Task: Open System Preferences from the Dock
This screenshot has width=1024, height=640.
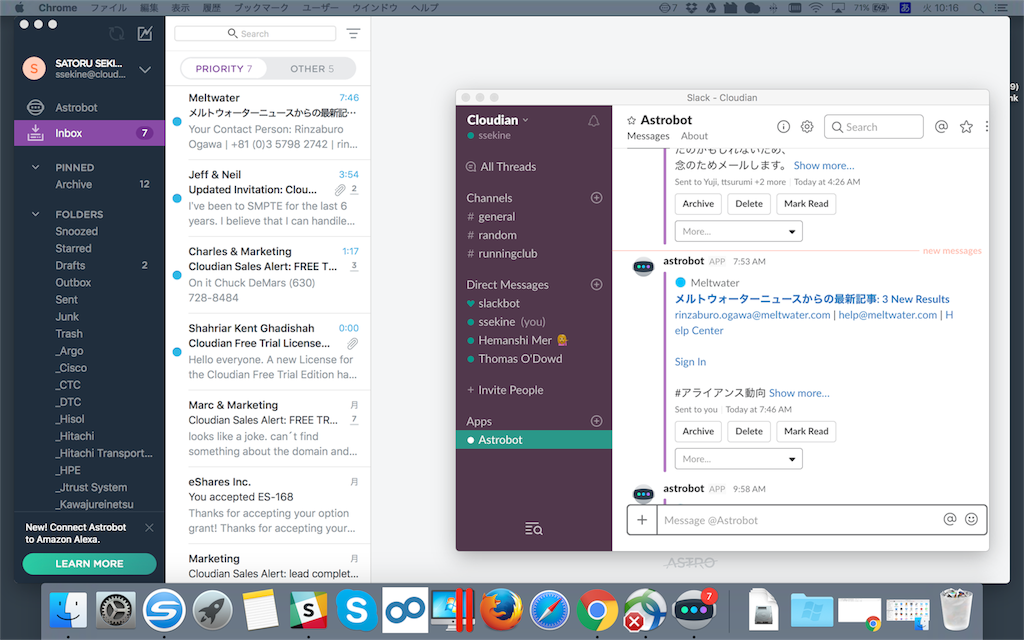Action: [x=116, y=609]
